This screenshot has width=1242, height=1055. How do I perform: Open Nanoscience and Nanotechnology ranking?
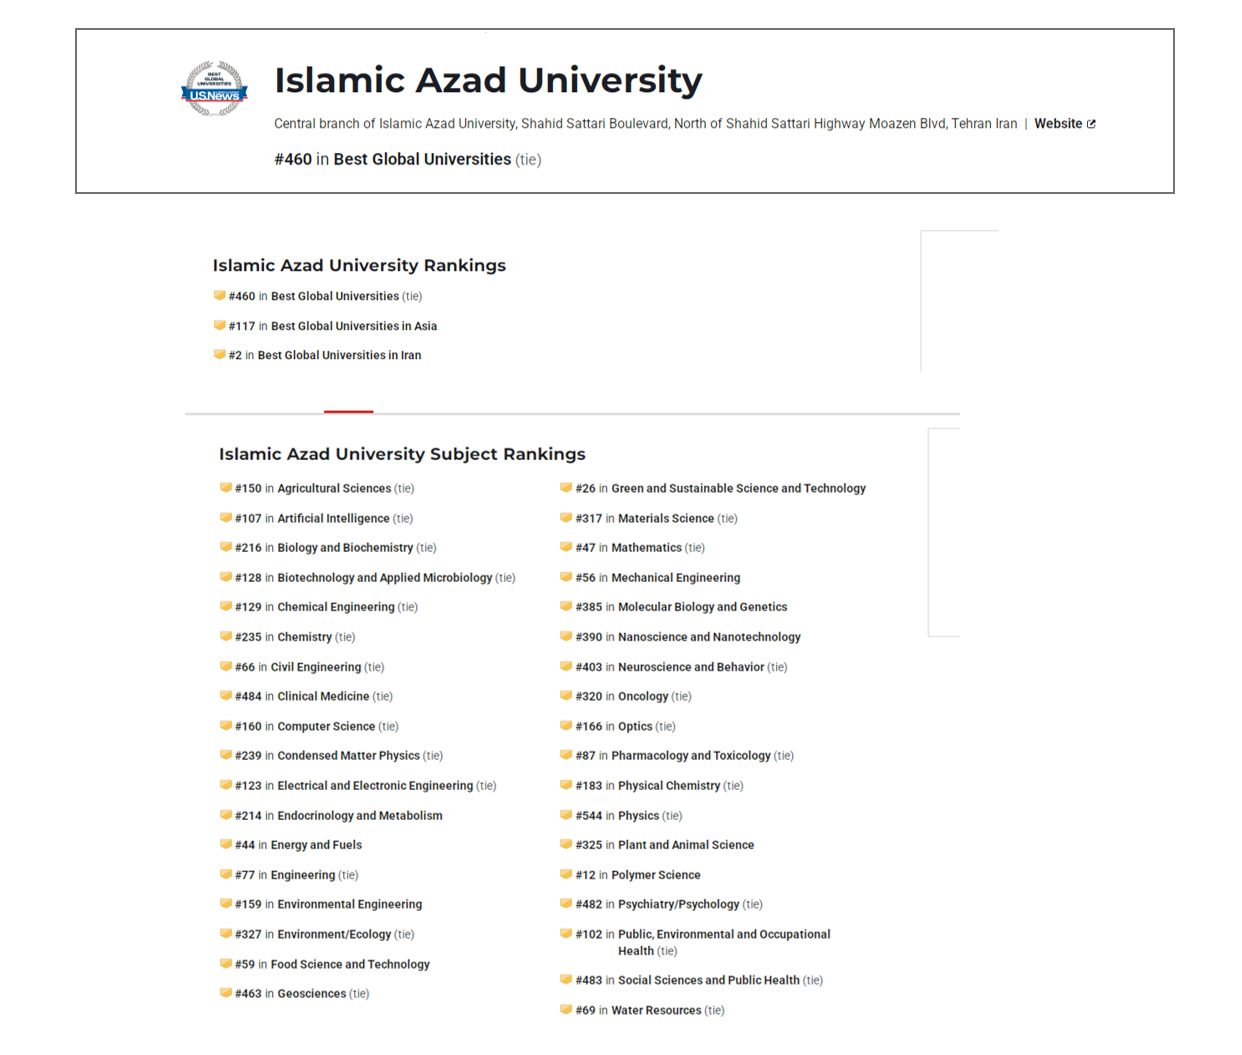pos(709,637)
